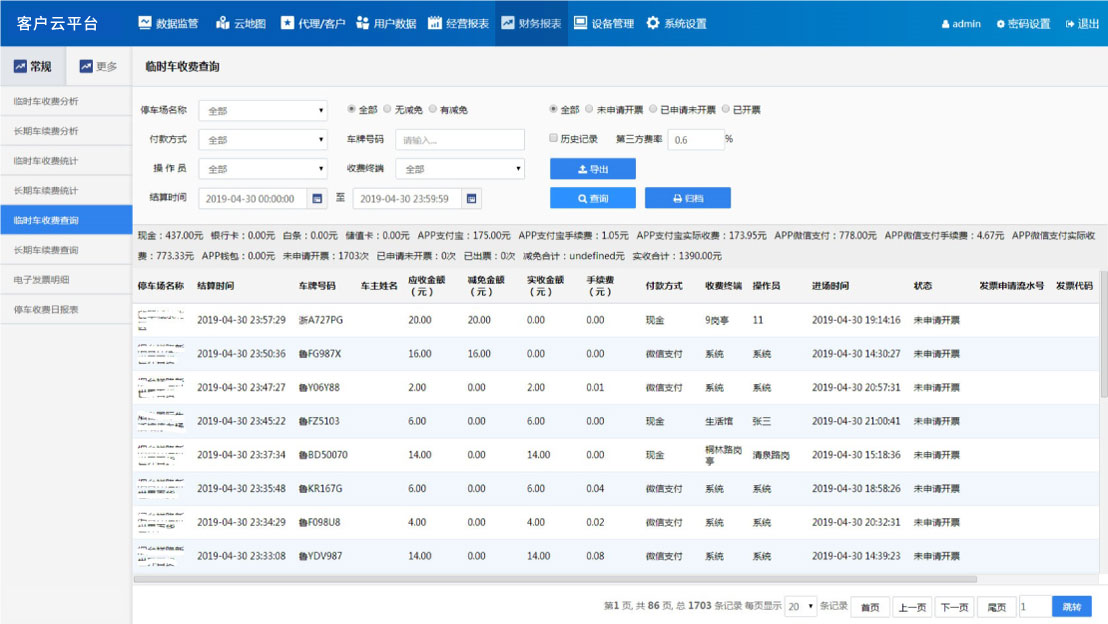Select the 已申请未开票 radio option

(x=653, y=109)
